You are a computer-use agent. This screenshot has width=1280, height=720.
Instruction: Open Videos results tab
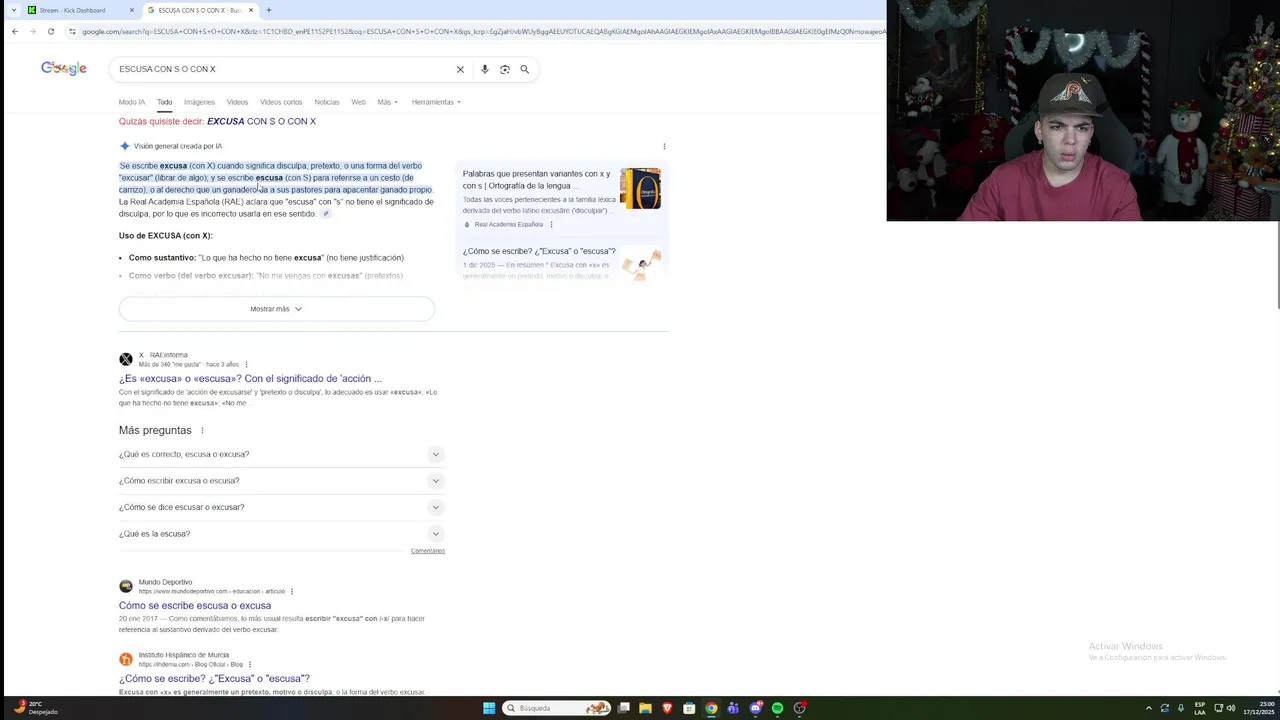237,102
